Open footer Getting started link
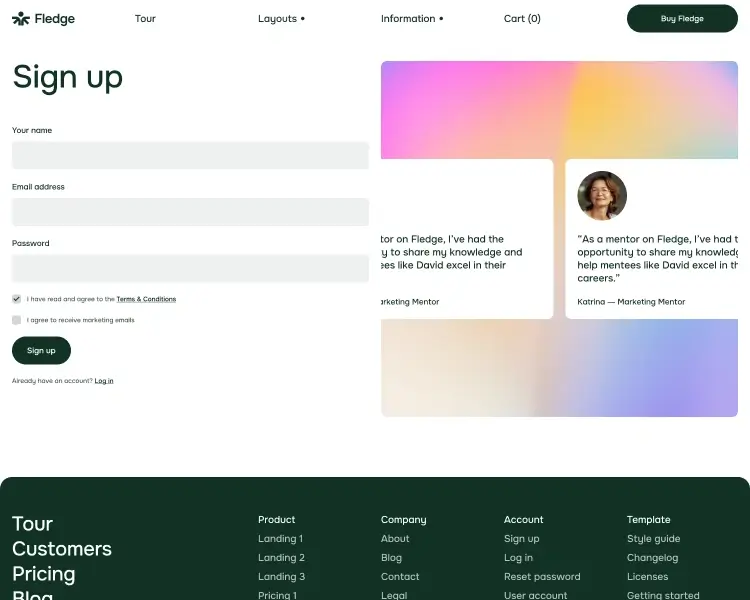Viewport: 750px width, 600px height. point(663,595)
